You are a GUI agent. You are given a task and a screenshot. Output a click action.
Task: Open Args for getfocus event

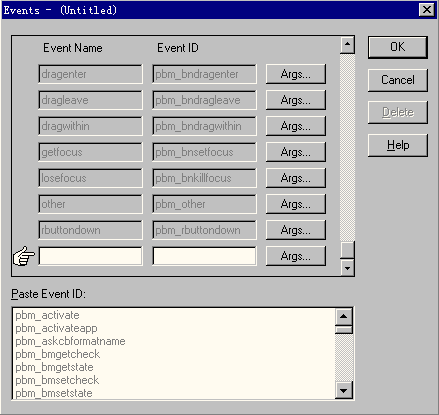point(296,152)
